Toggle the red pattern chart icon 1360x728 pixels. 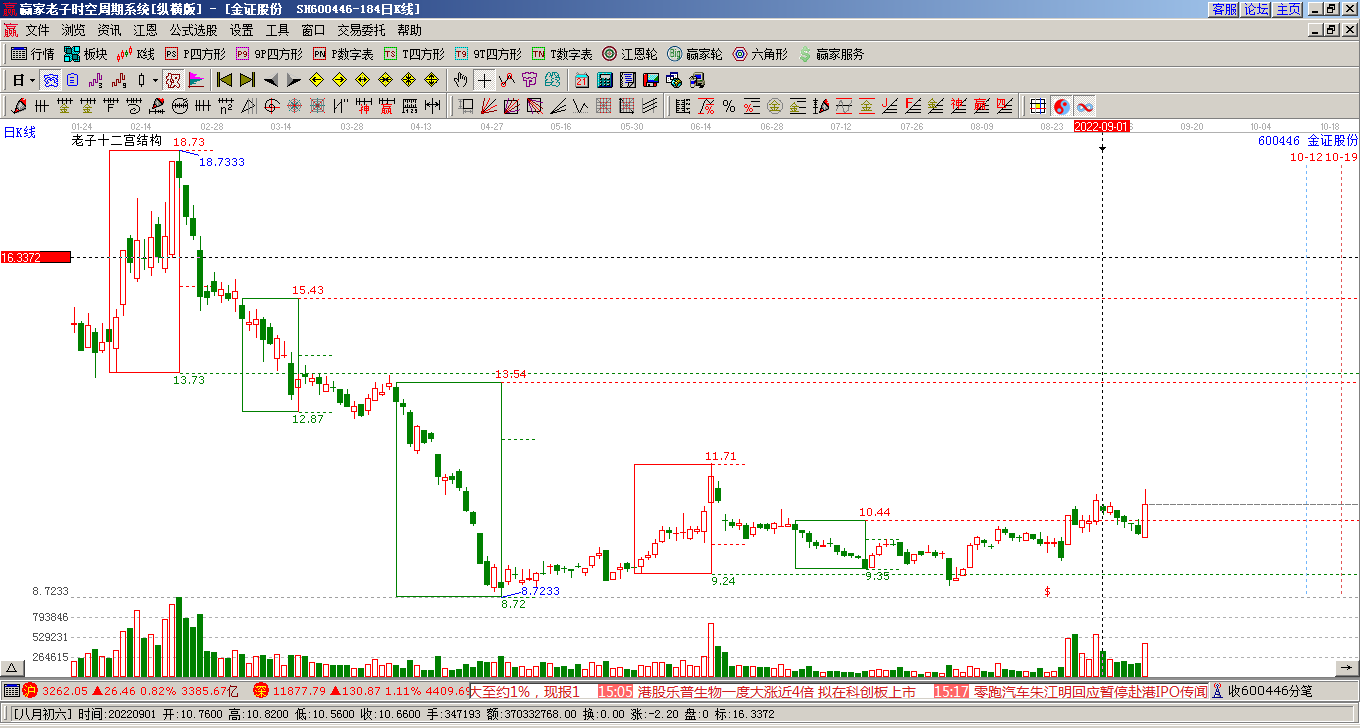(x=172, y=80)
